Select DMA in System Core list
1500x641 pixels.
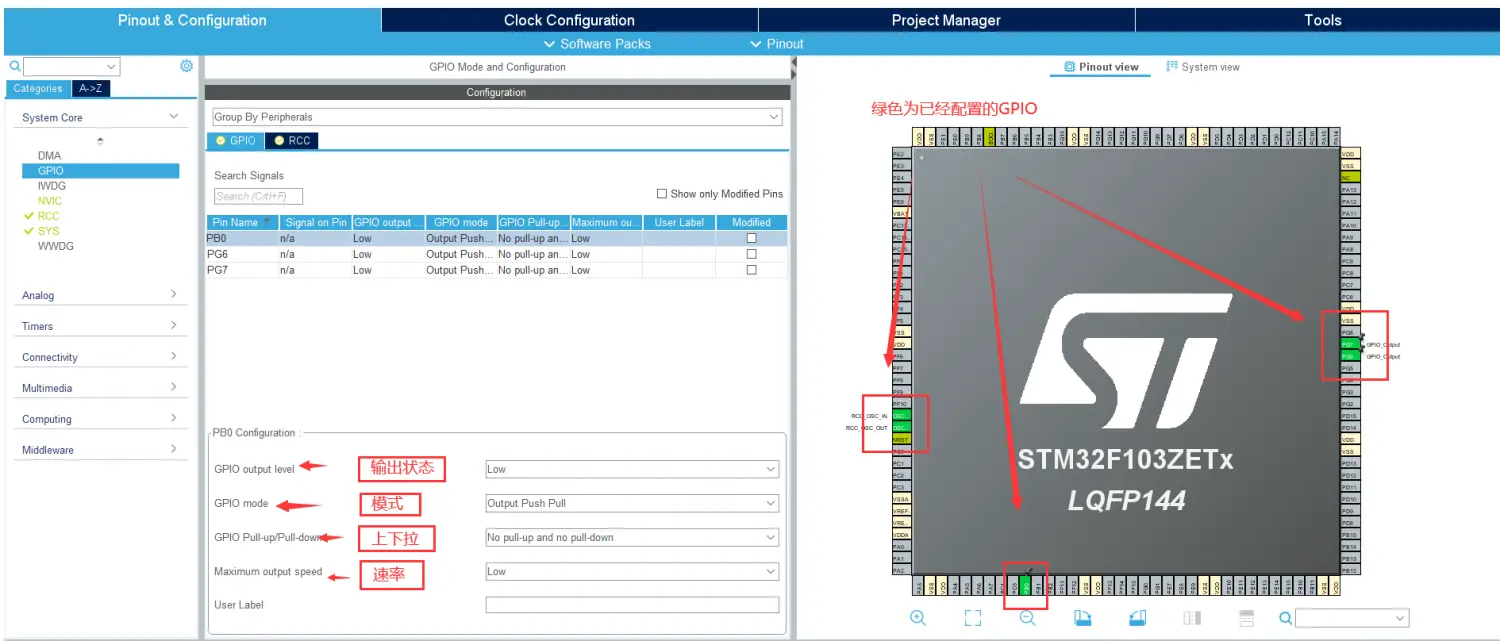[x=50, y=156]
